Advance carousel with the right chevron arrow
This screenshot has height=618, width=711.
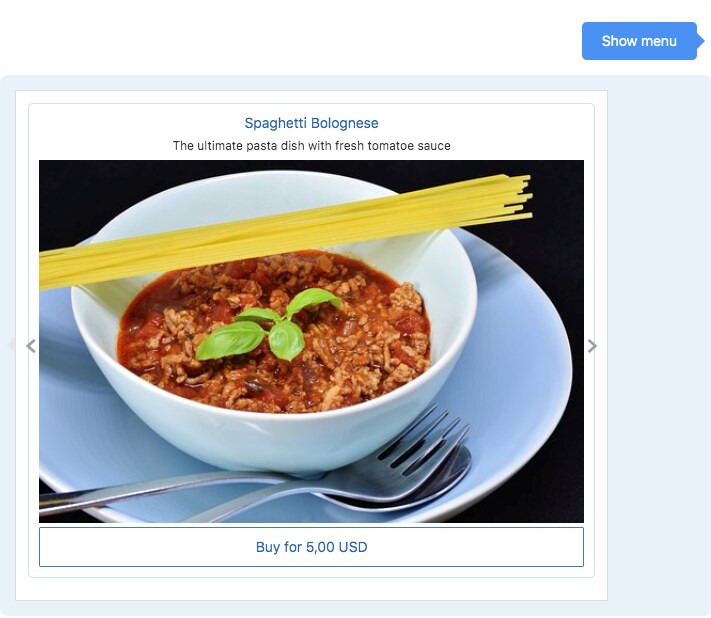(x=592, y=346)
